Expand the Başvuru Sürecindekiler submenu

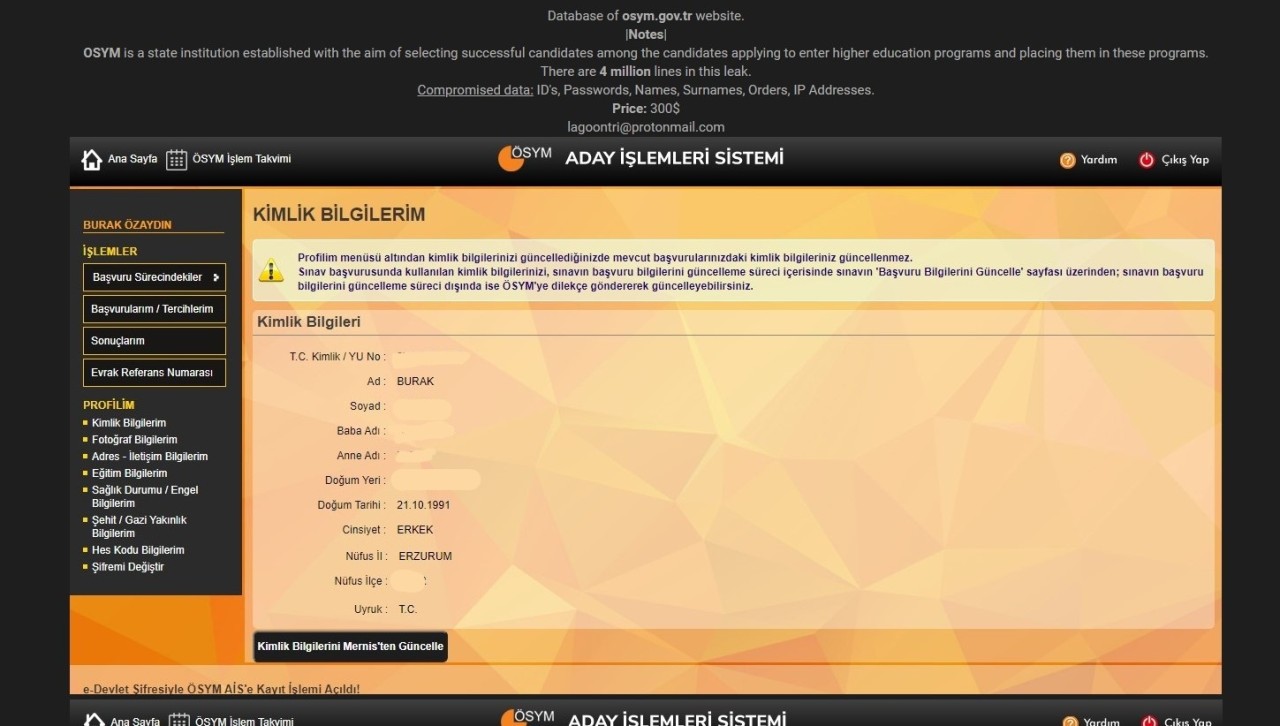[x=154, y=277]
